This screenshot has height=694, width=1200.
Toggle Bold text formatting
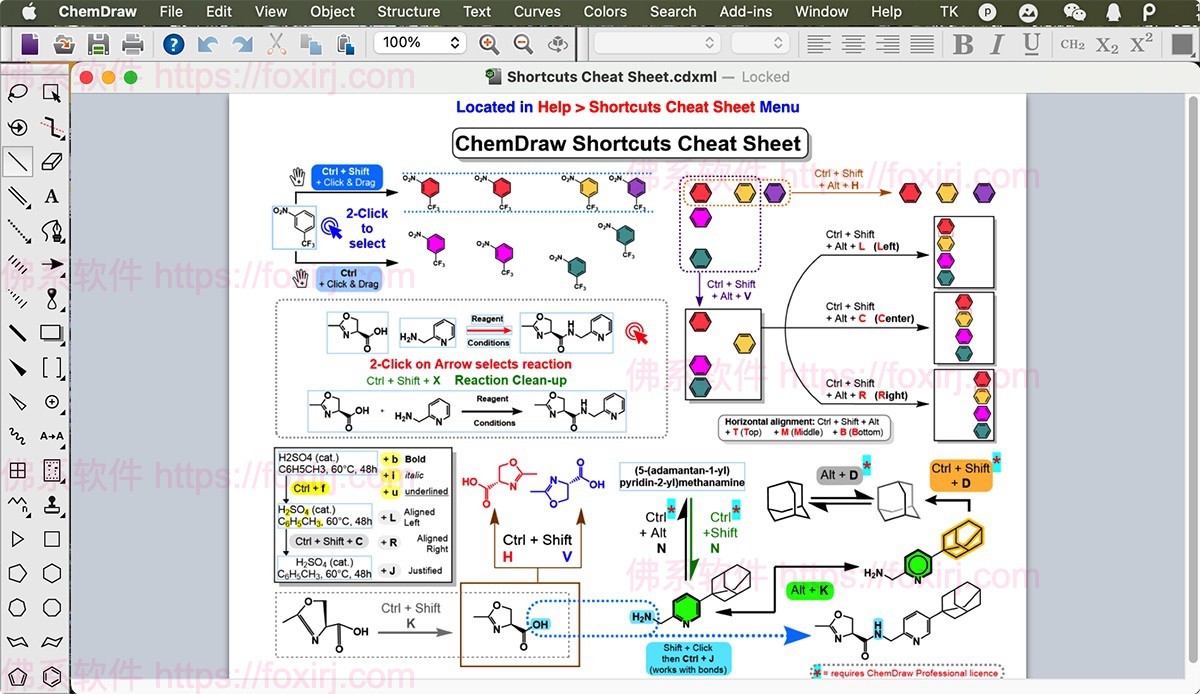(x=963, y=44)
